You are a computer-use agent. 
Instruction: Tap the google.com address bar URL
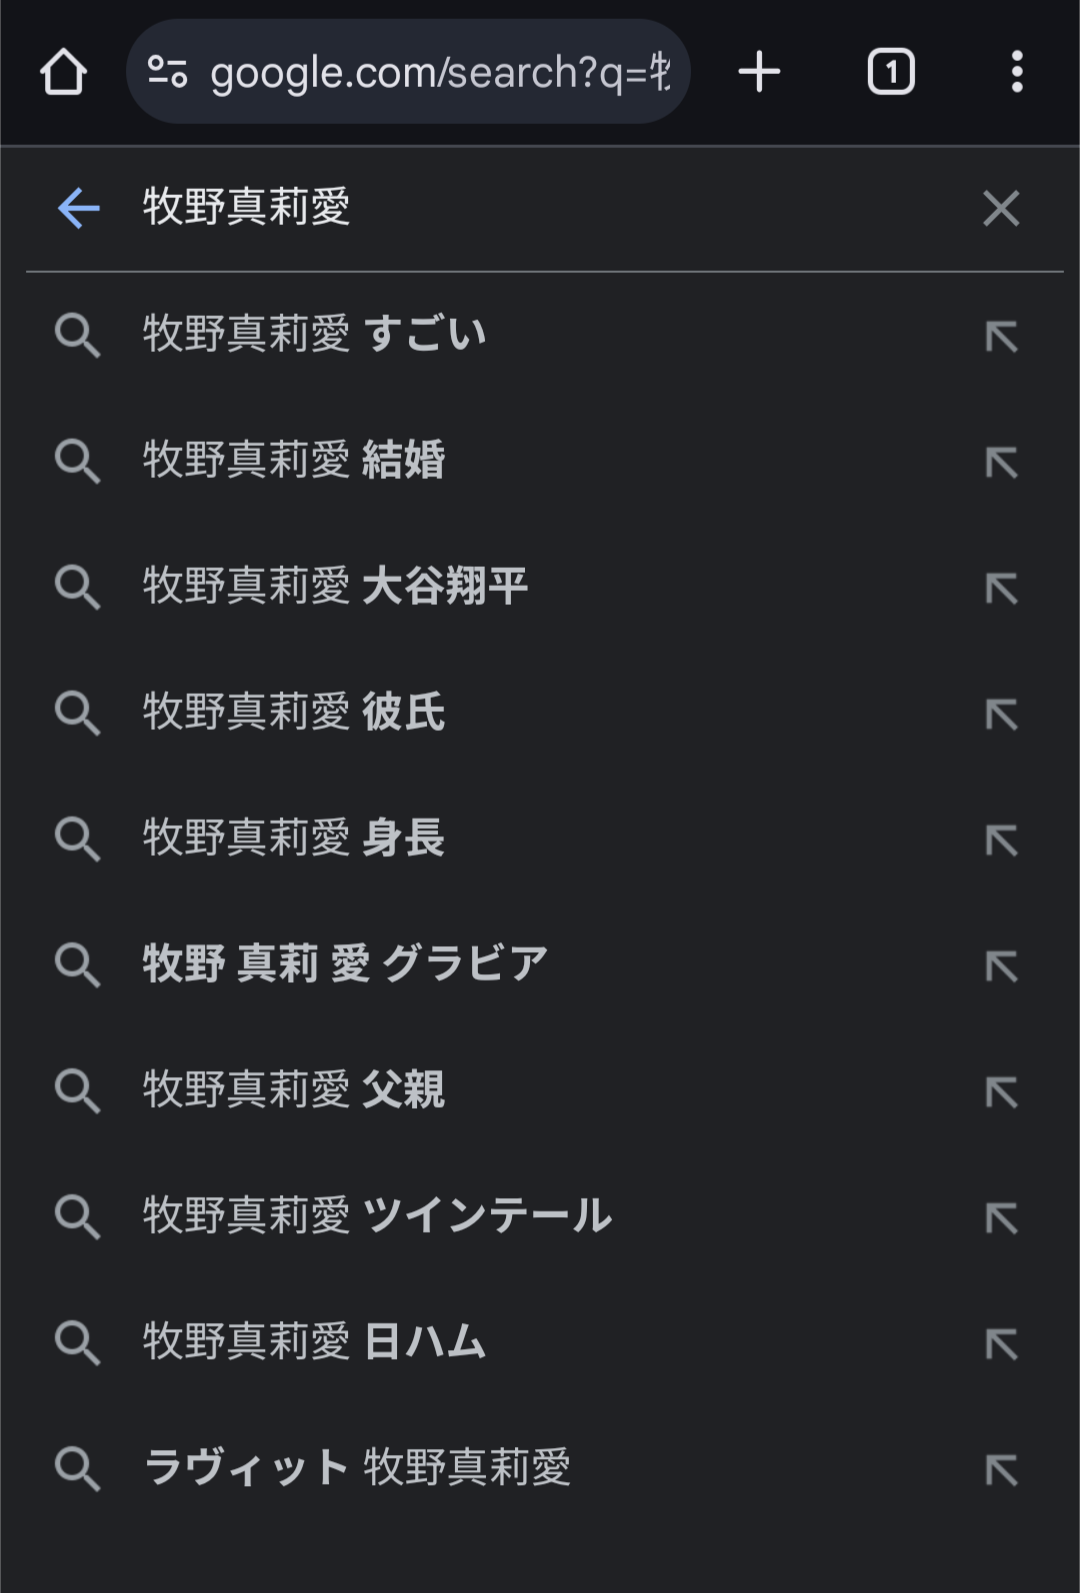coord(440,72)
